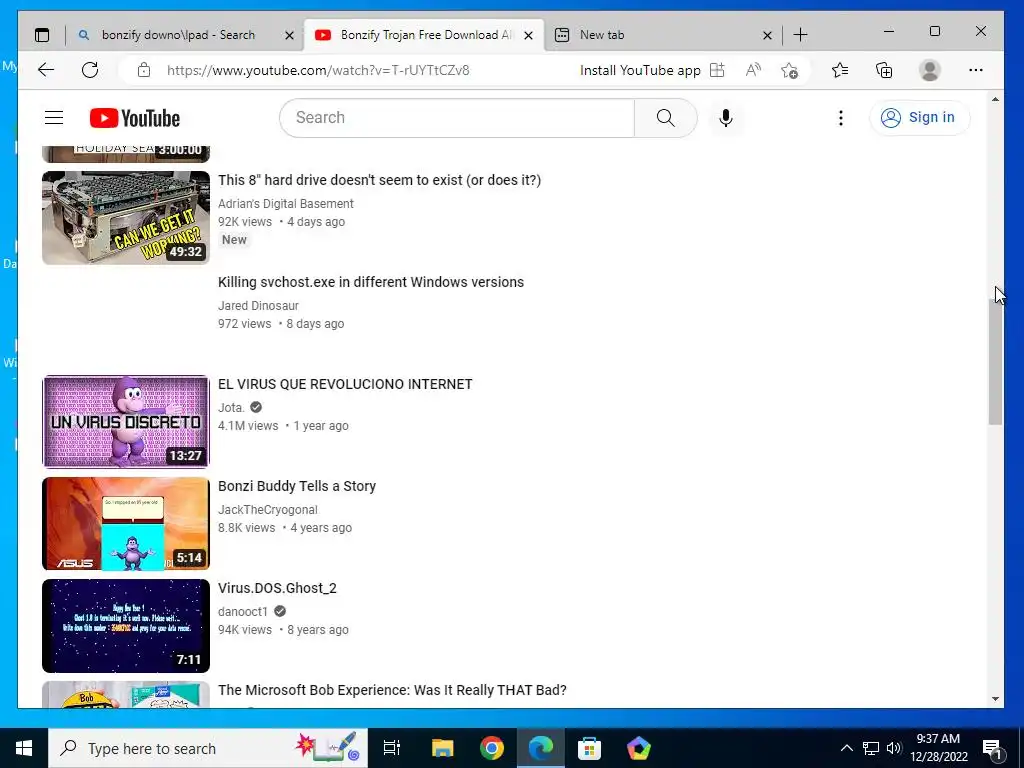Focus the YouTube Search input field
The height and width of the screenshot is (768, 1024).
457,118
